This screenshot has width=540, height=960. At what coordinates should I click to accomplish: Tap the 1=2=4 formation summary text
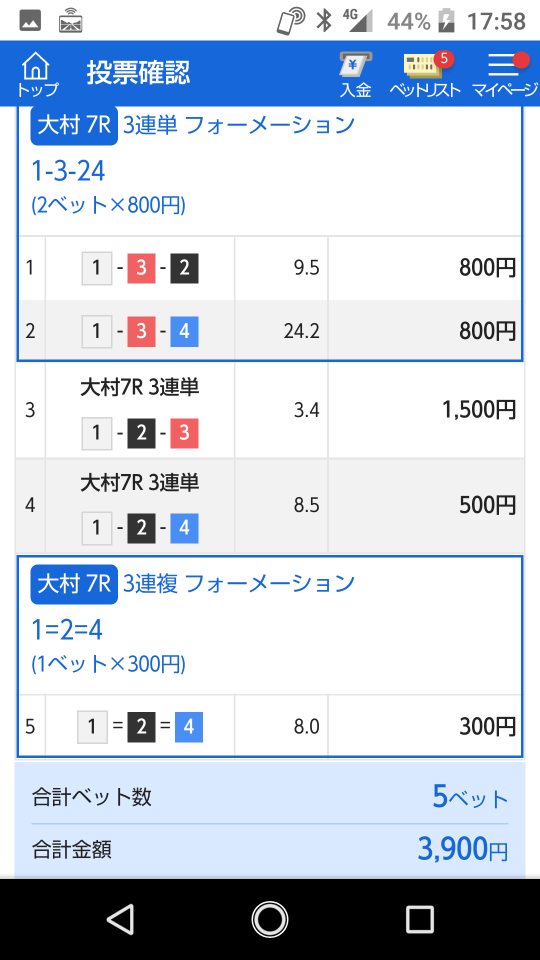(x=67, y=630)
